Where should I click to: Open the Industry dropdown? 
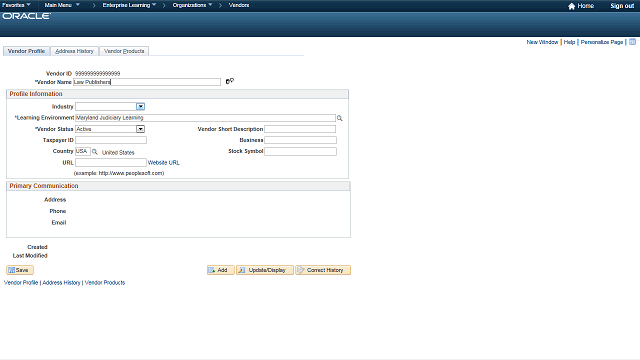coord(140,107)
